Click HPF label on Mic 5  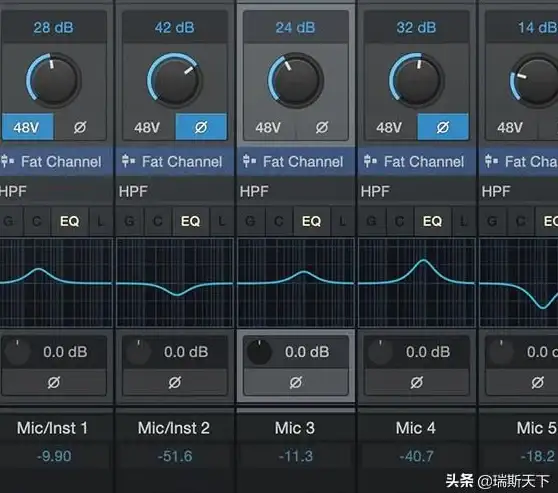coord(496,192)
